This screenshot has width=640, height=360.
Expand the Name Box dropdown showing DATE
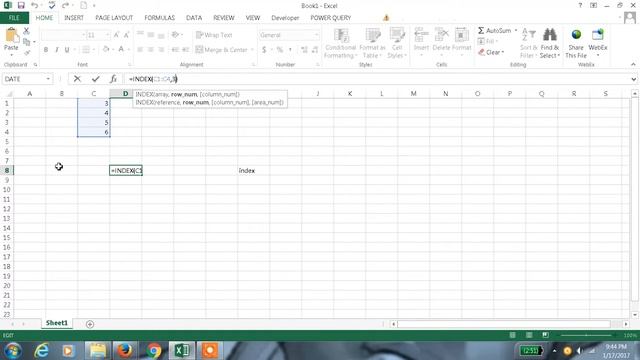point(48,79)
